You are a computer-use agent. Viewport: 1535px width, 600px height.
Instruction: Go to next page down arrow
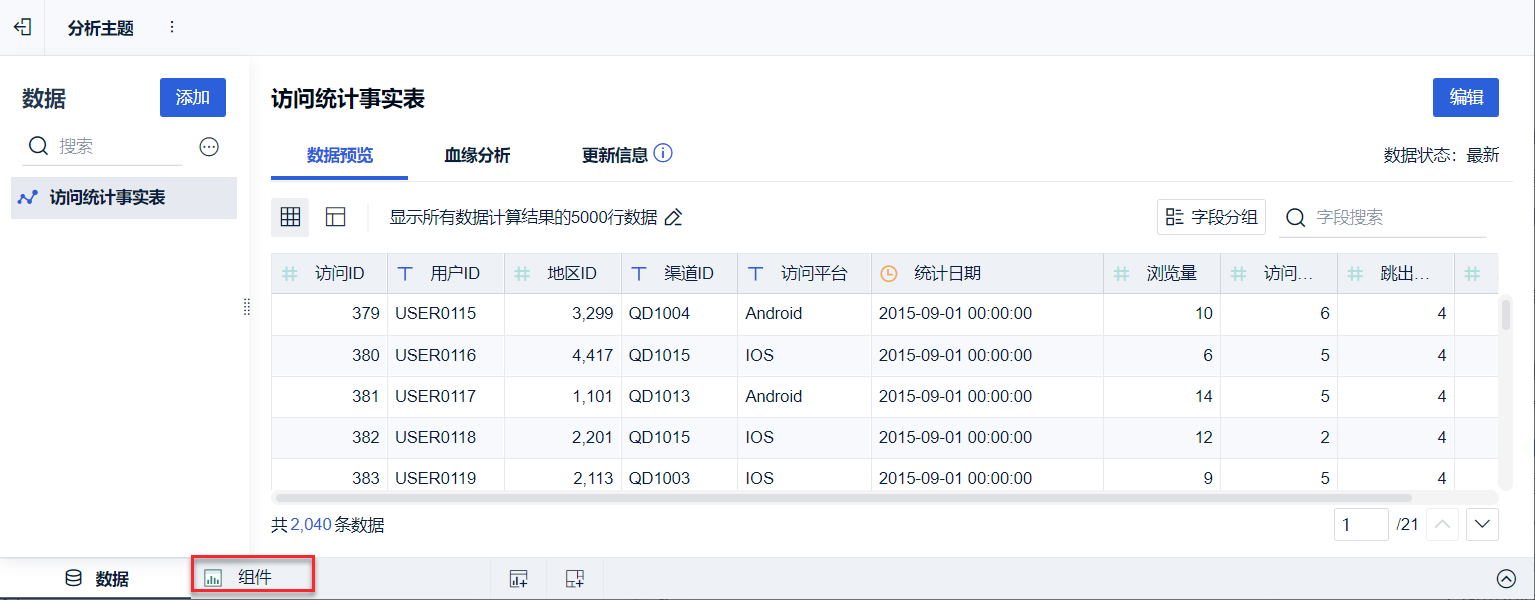pyautogui.click(x=1482, y=524)
